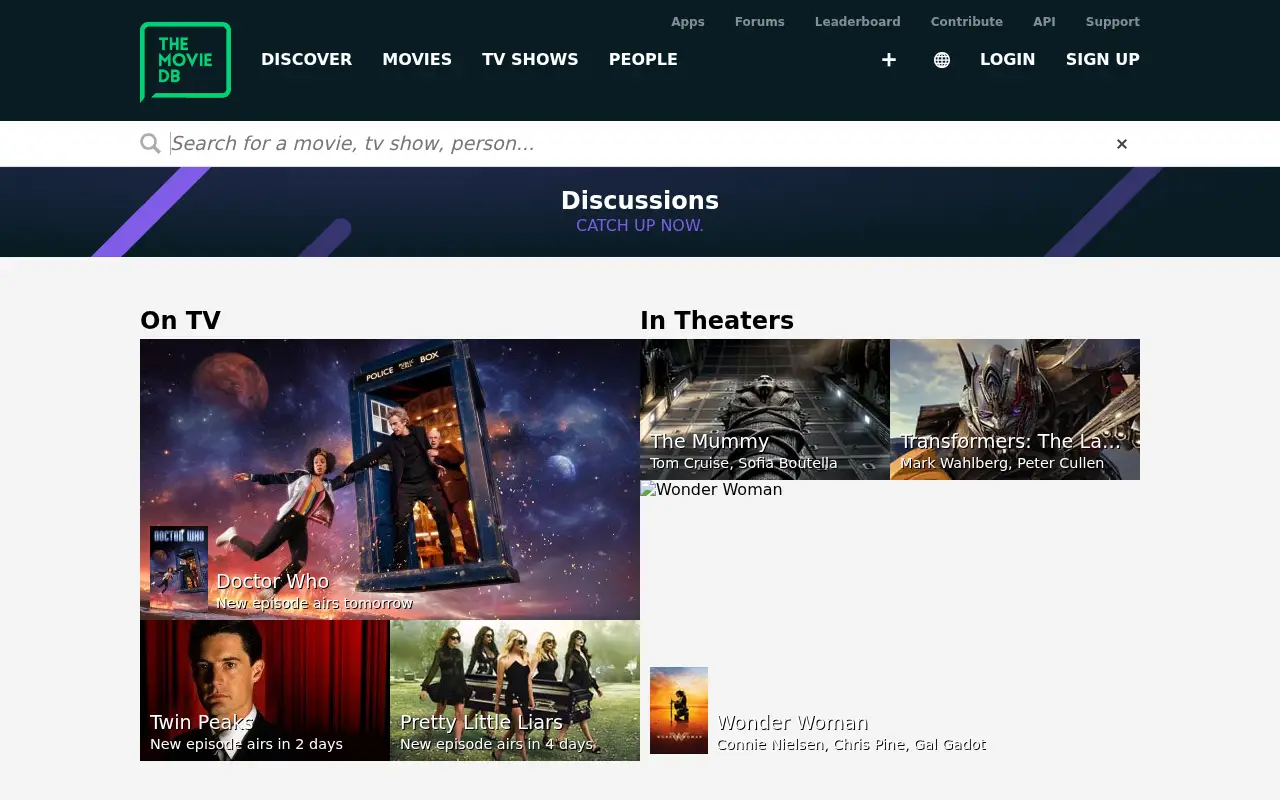Click the Wonder Woman title text
1280x800 pixels.
(792, 722)
